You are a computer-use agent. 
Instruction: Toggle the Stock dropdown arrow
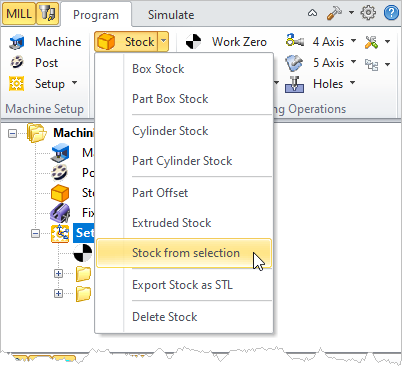pos(163,42)
